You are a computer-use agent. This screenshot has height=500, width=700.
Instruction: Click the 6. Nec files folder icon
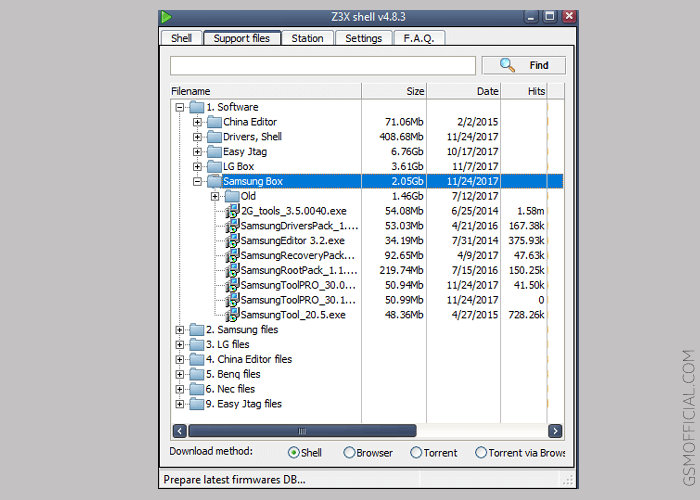pyautogui.click(x=197, y=389)
